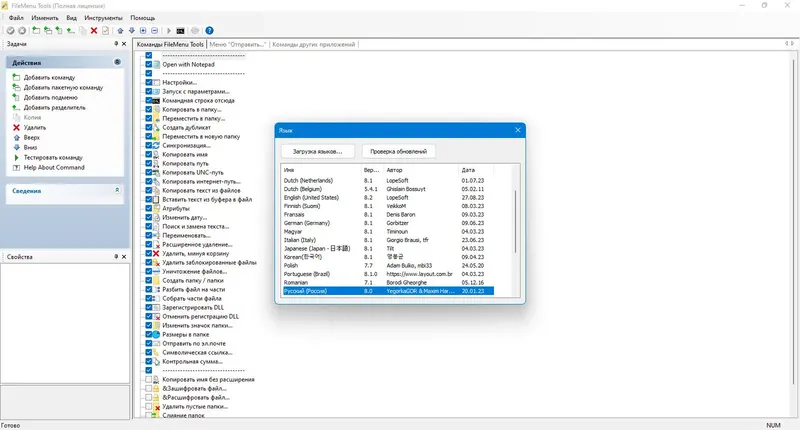Click the Загрузка языков... button

(x=317, y=151)
